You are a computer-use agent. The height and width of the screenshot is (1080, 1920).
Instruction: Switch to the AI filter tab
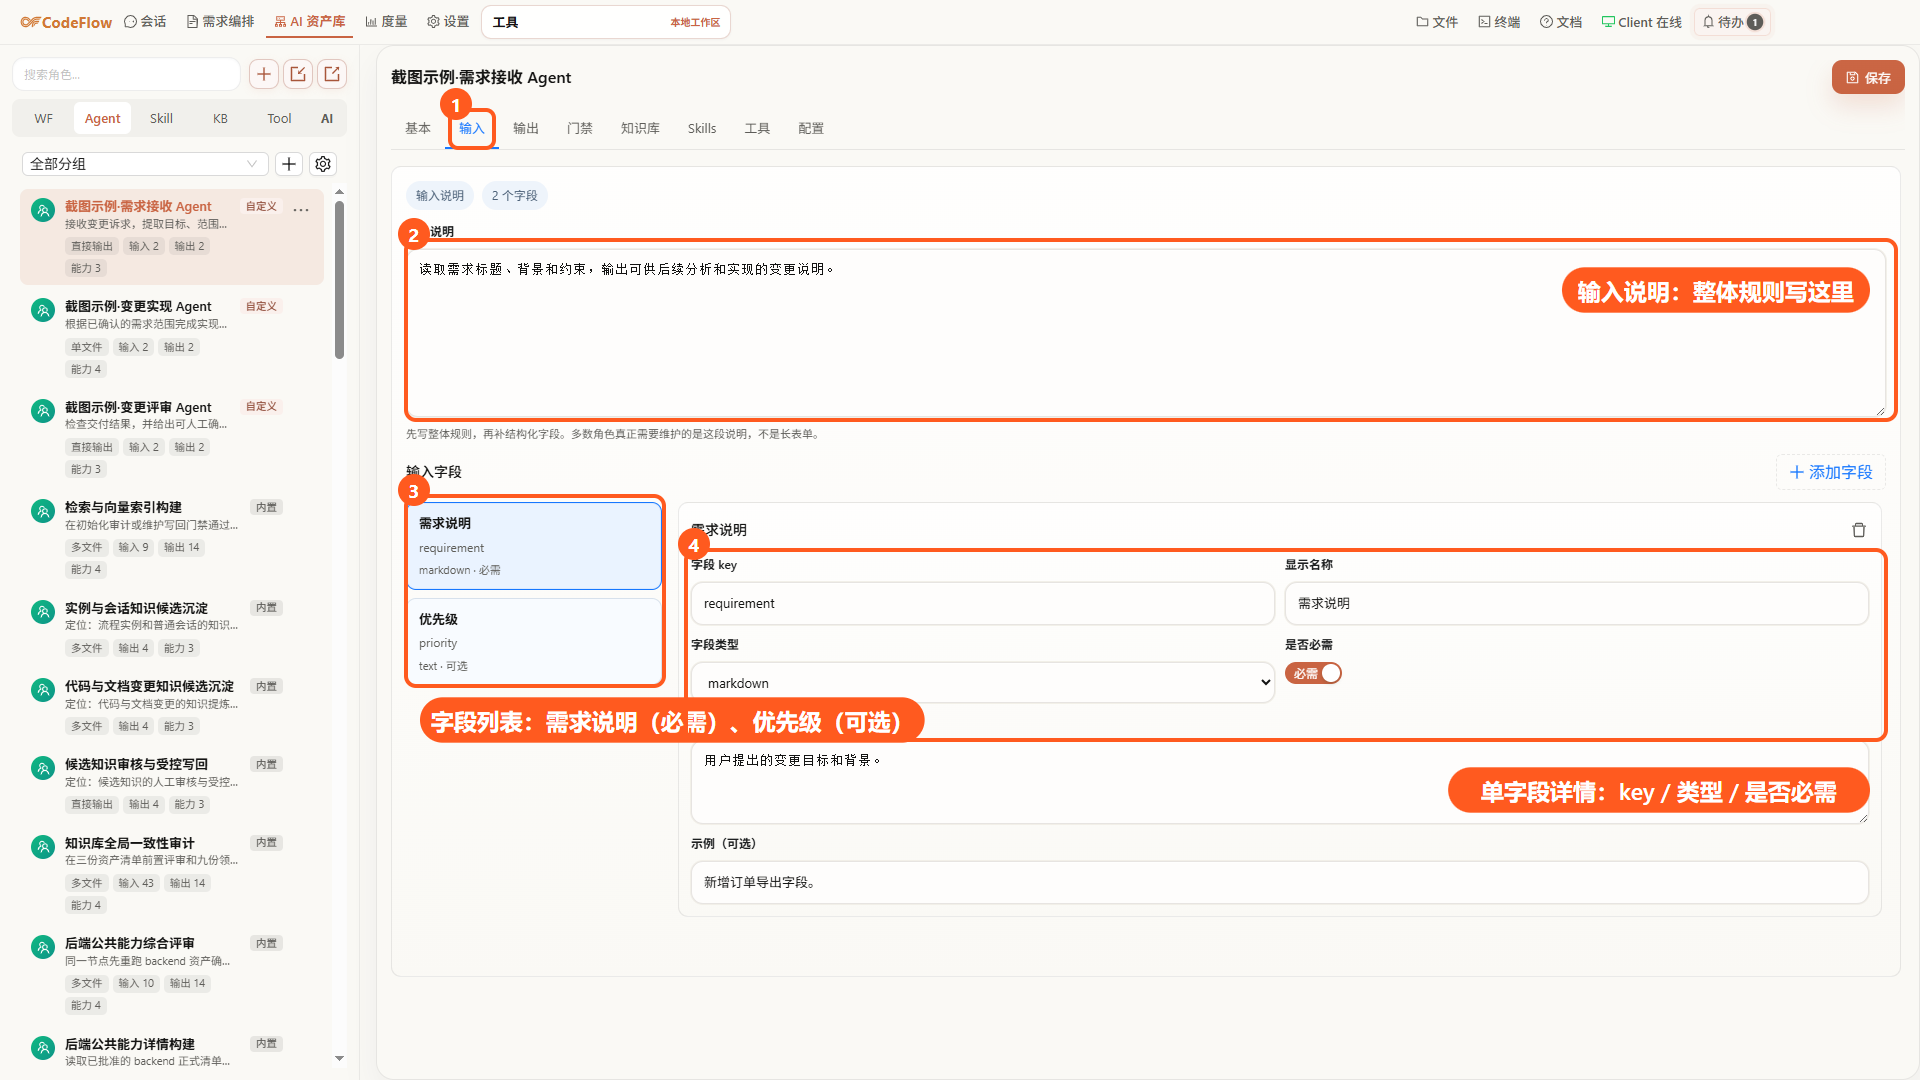tap(327, 118)
